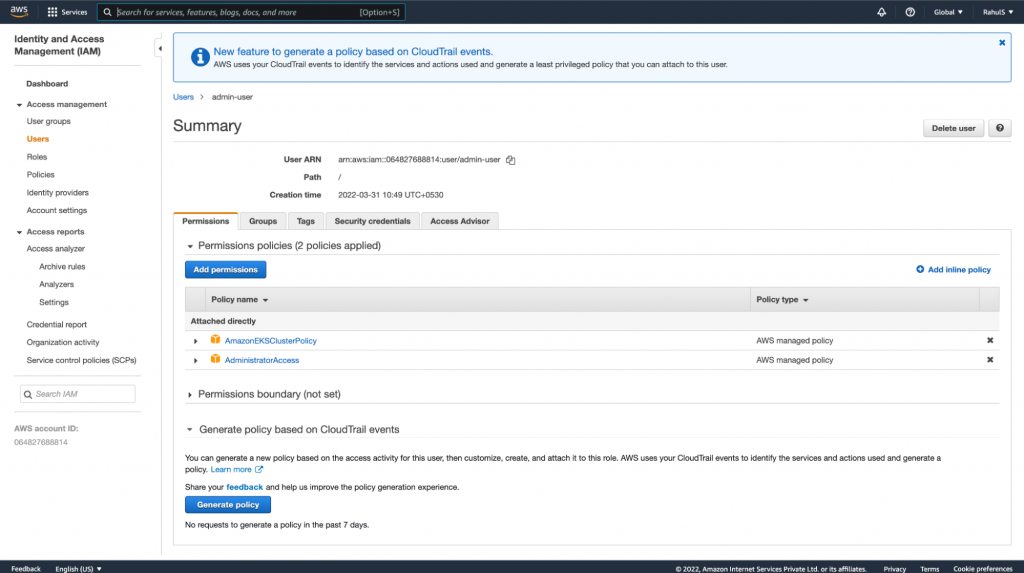
Task: Open Access analyzer in the sidebar
Action: (56, 248)
